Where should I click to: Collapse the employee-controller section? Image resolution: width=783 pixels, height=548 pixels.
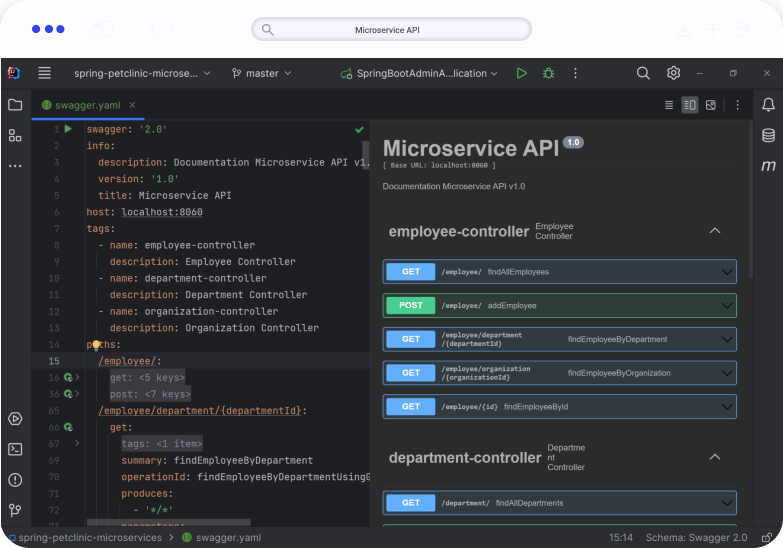point(715,231)
